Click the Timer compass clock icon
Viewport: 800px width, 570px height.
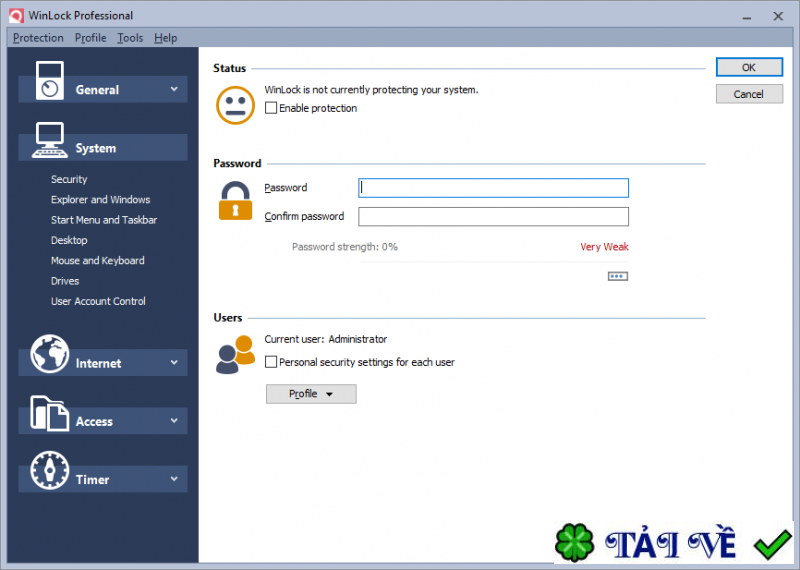[x=49, y=470]
